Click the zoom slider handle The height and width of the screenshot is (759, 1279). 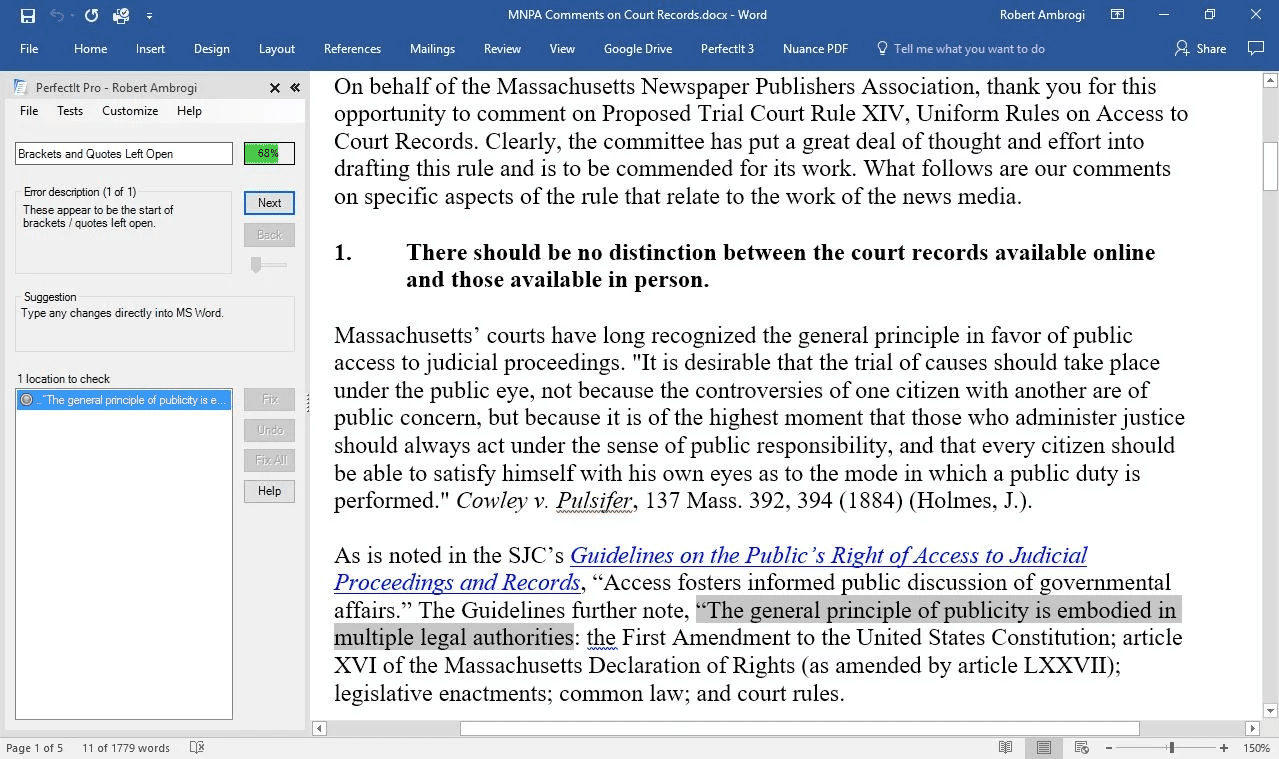click(x=1171, y=748)
